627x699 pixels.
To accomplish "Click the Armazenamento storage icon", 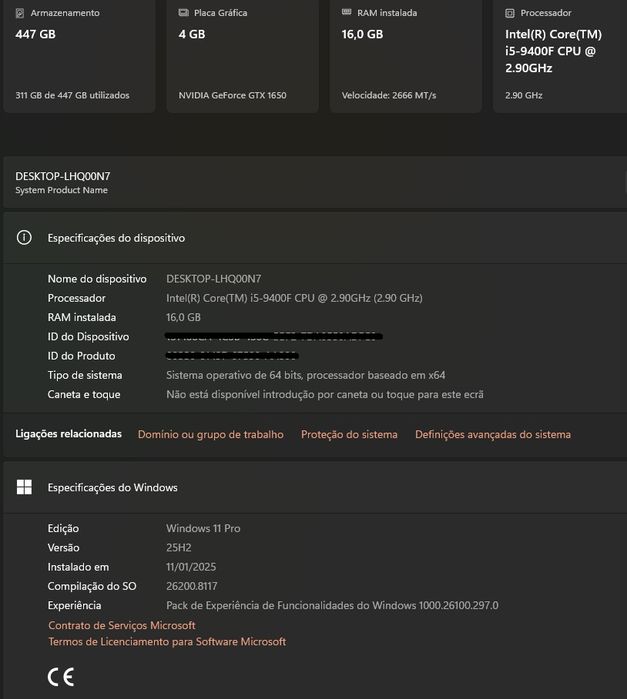I will tap(20, 13).
